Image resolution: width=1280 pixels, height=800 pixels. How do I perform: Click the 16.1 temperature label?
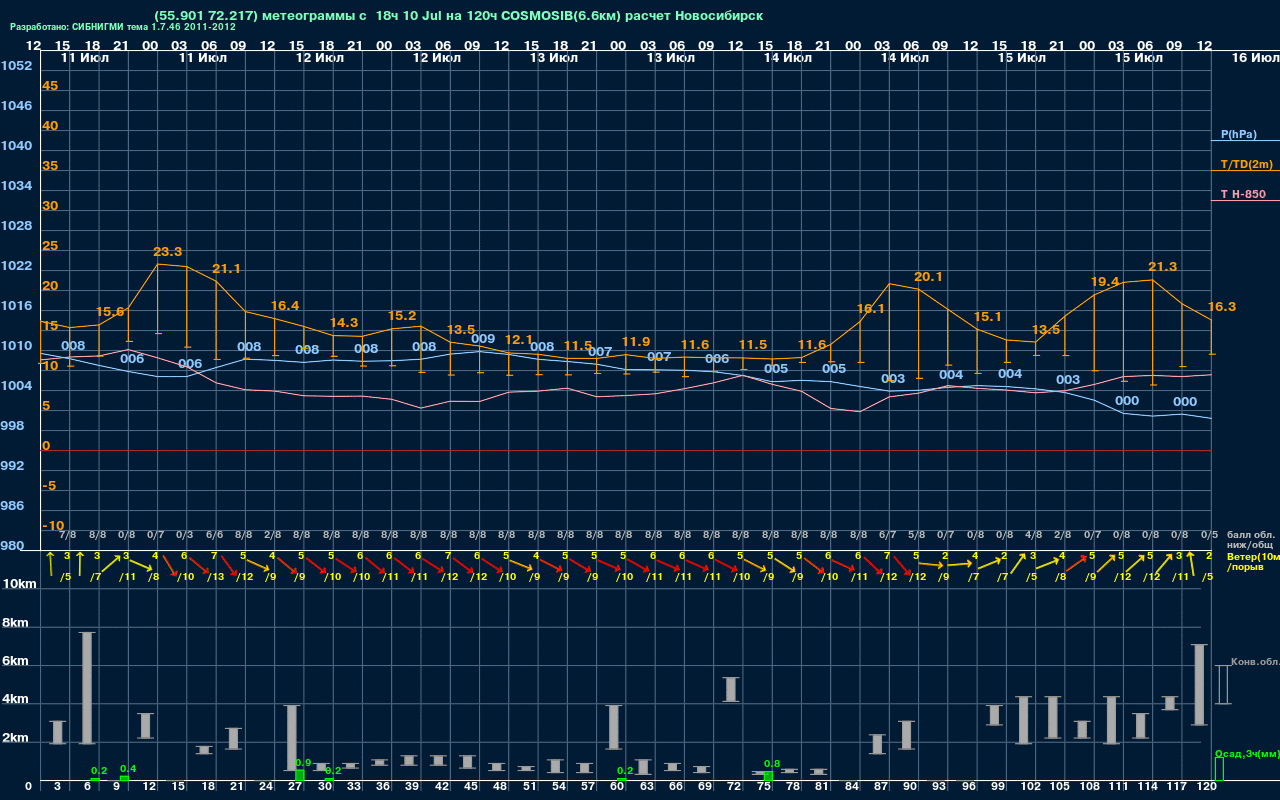[x=871, y=309]
